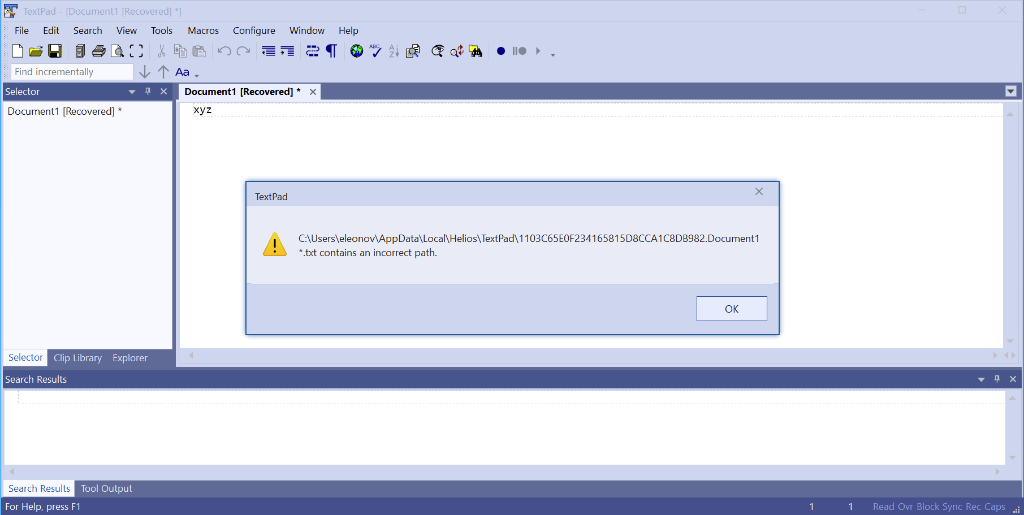
Task: Save the document with floppy icon
Action: 55,51
